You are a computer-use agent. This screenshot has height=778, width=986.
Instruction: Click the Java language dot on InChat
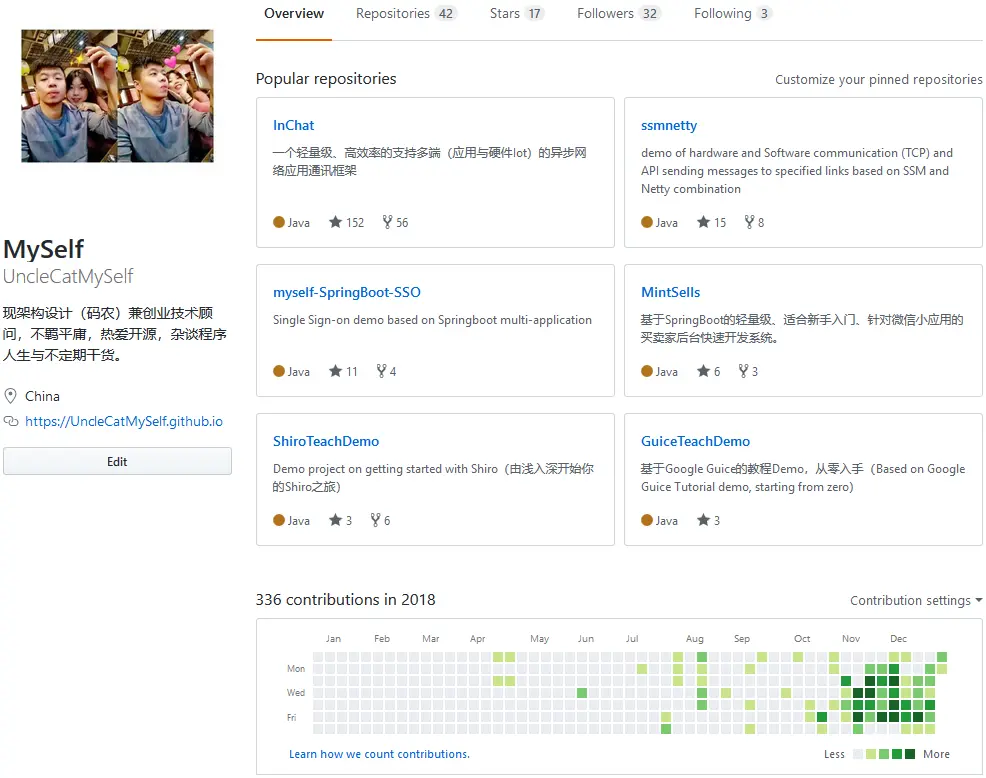[x=279, y=222]
